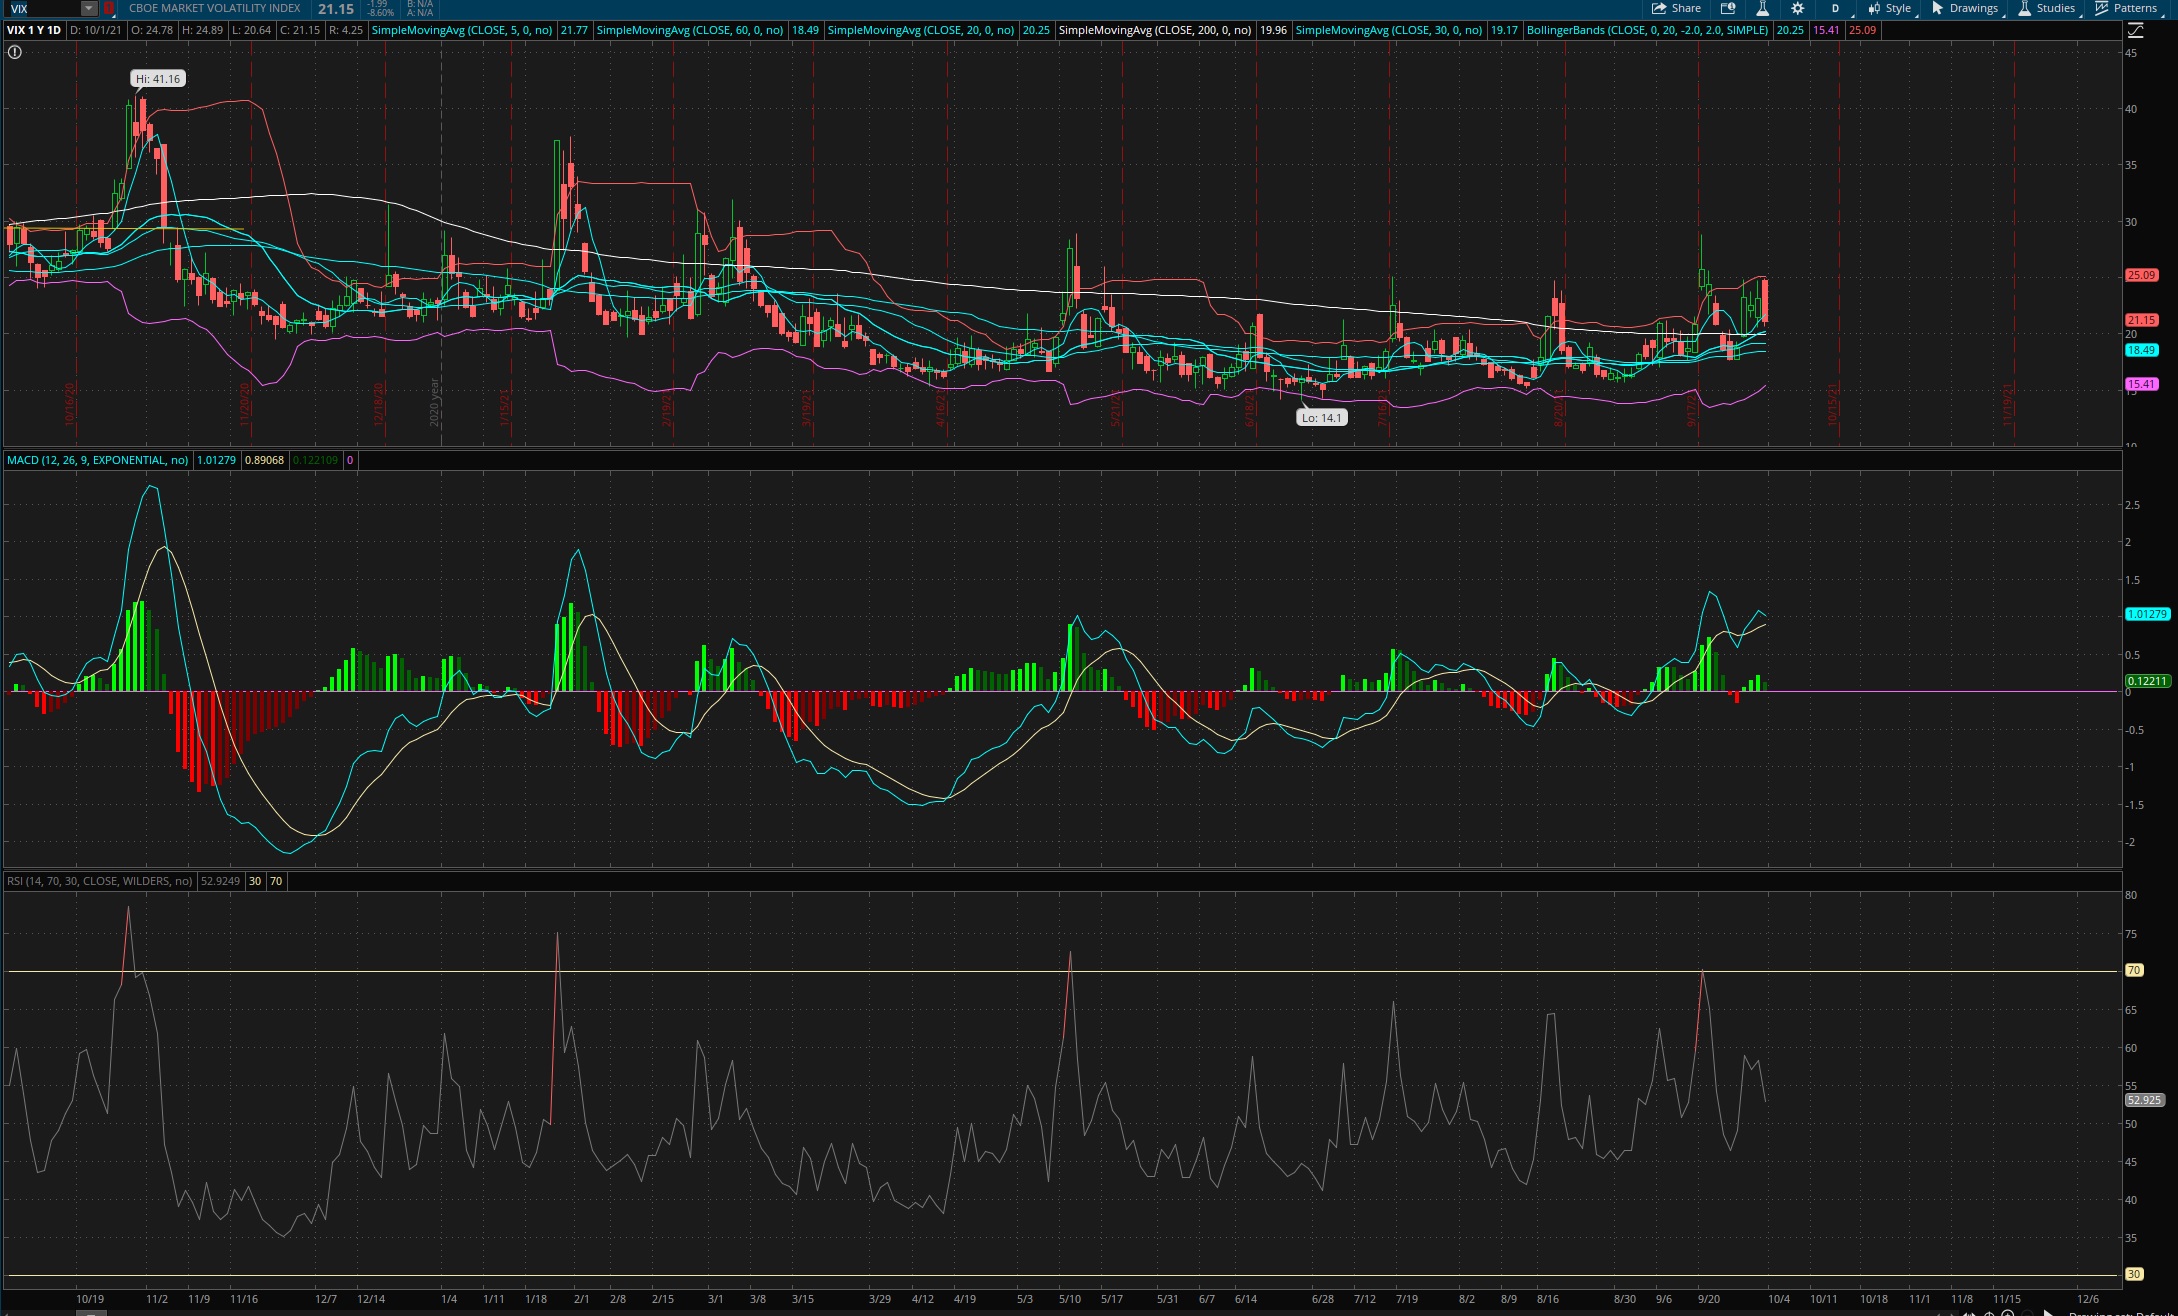Click the RSI (14, 70, 30, CLOSE, WILDERS, no) label
The height and width of the screenshot is (1316, 2178).
point(99,881)
